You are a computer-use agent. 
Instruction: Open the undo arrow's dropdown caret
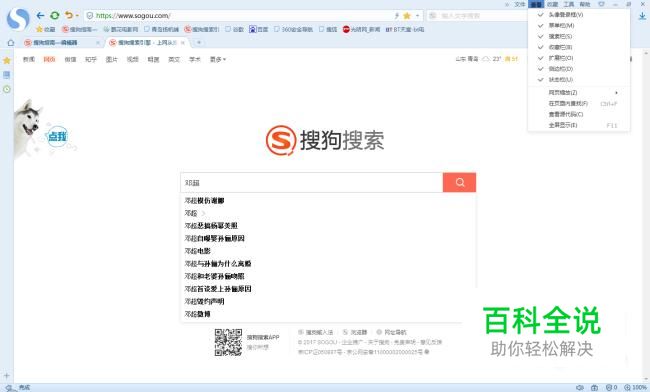(x=77, y=16)
